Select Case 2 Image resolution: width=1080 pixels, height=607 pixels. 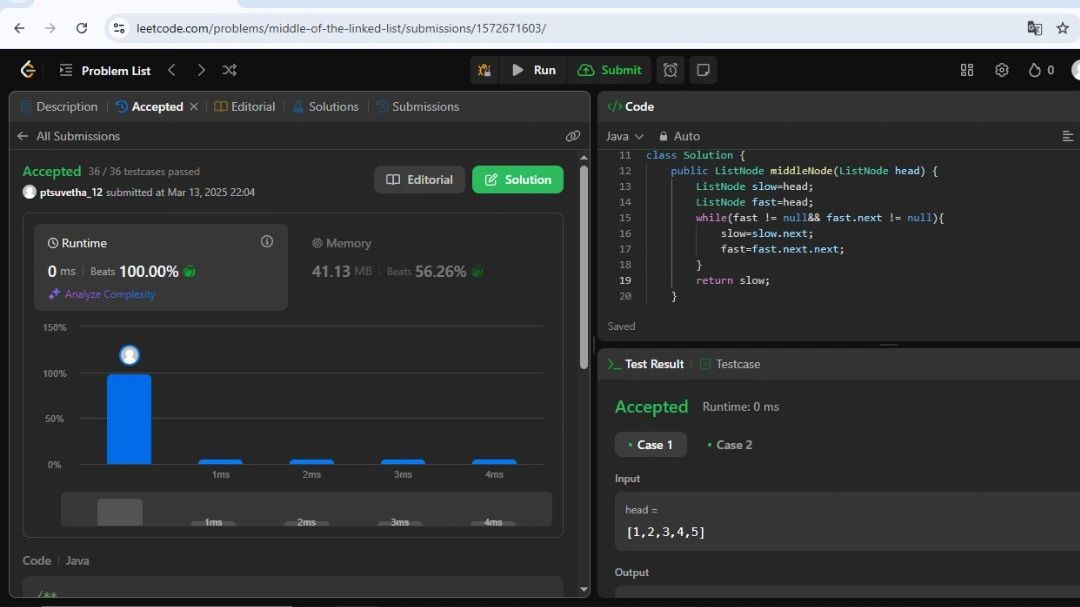[730, 445]
